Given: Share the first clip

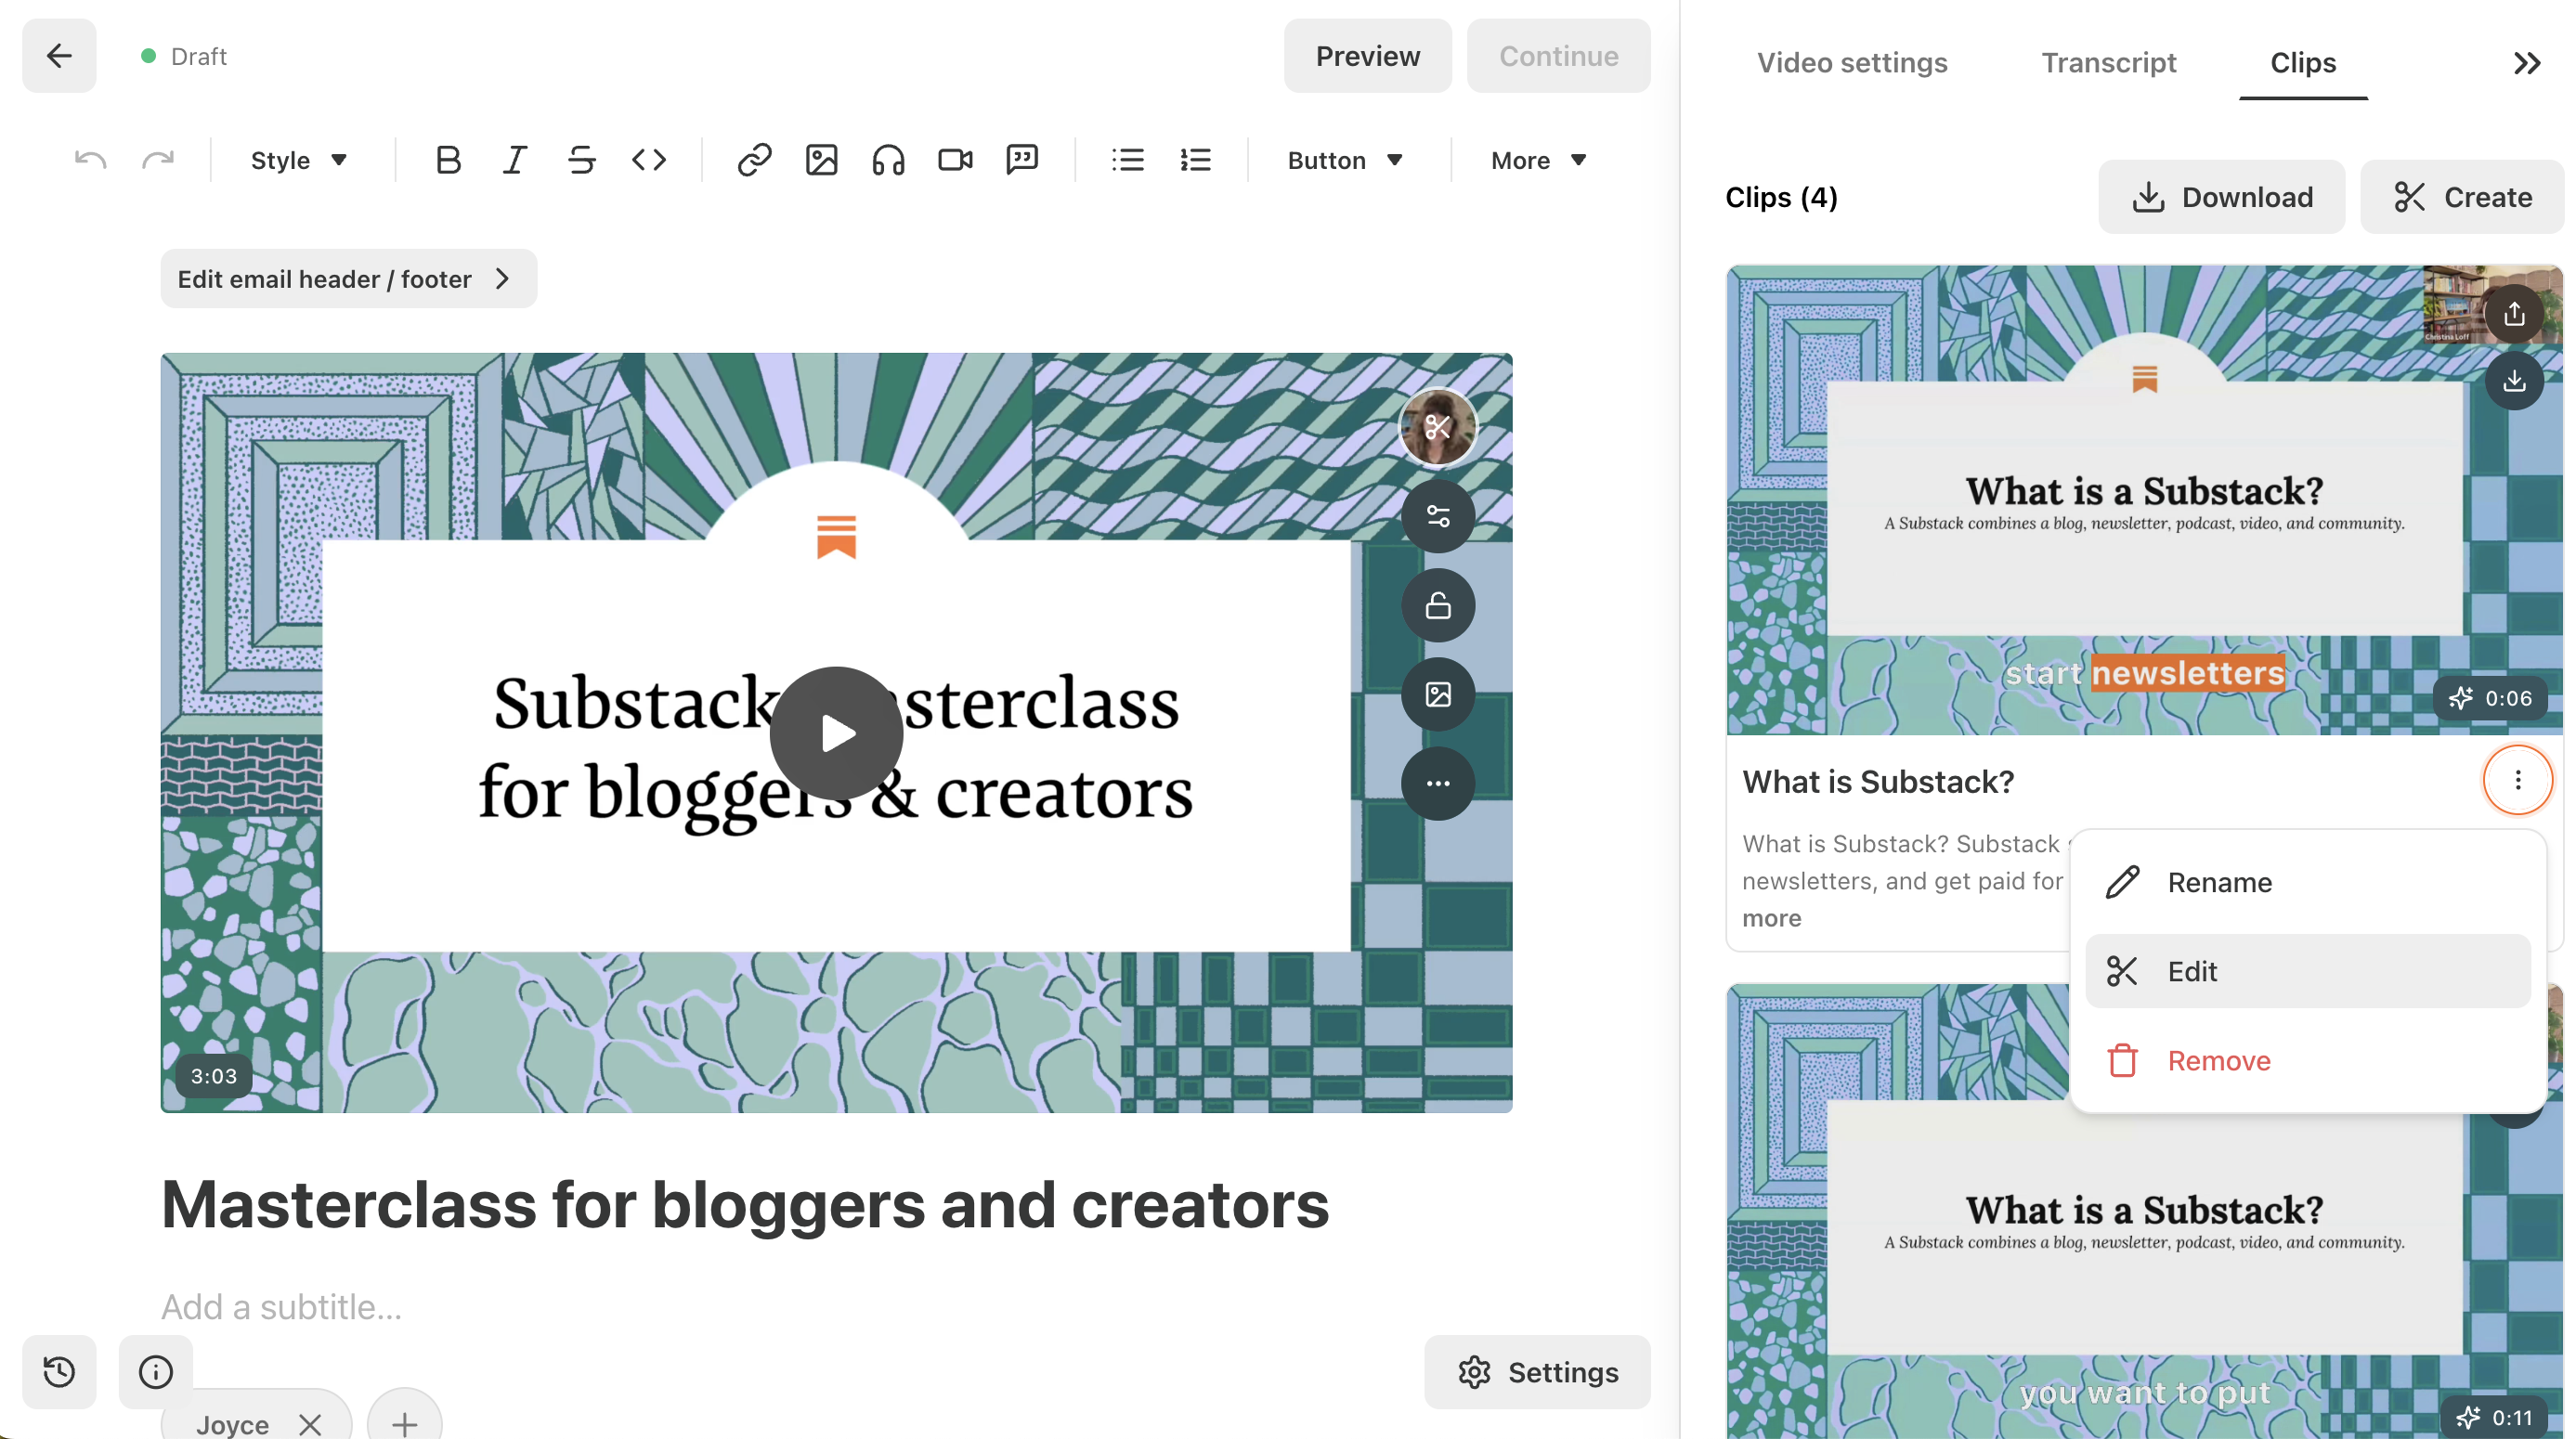Looking at the screenshot, I should 2513,315.
